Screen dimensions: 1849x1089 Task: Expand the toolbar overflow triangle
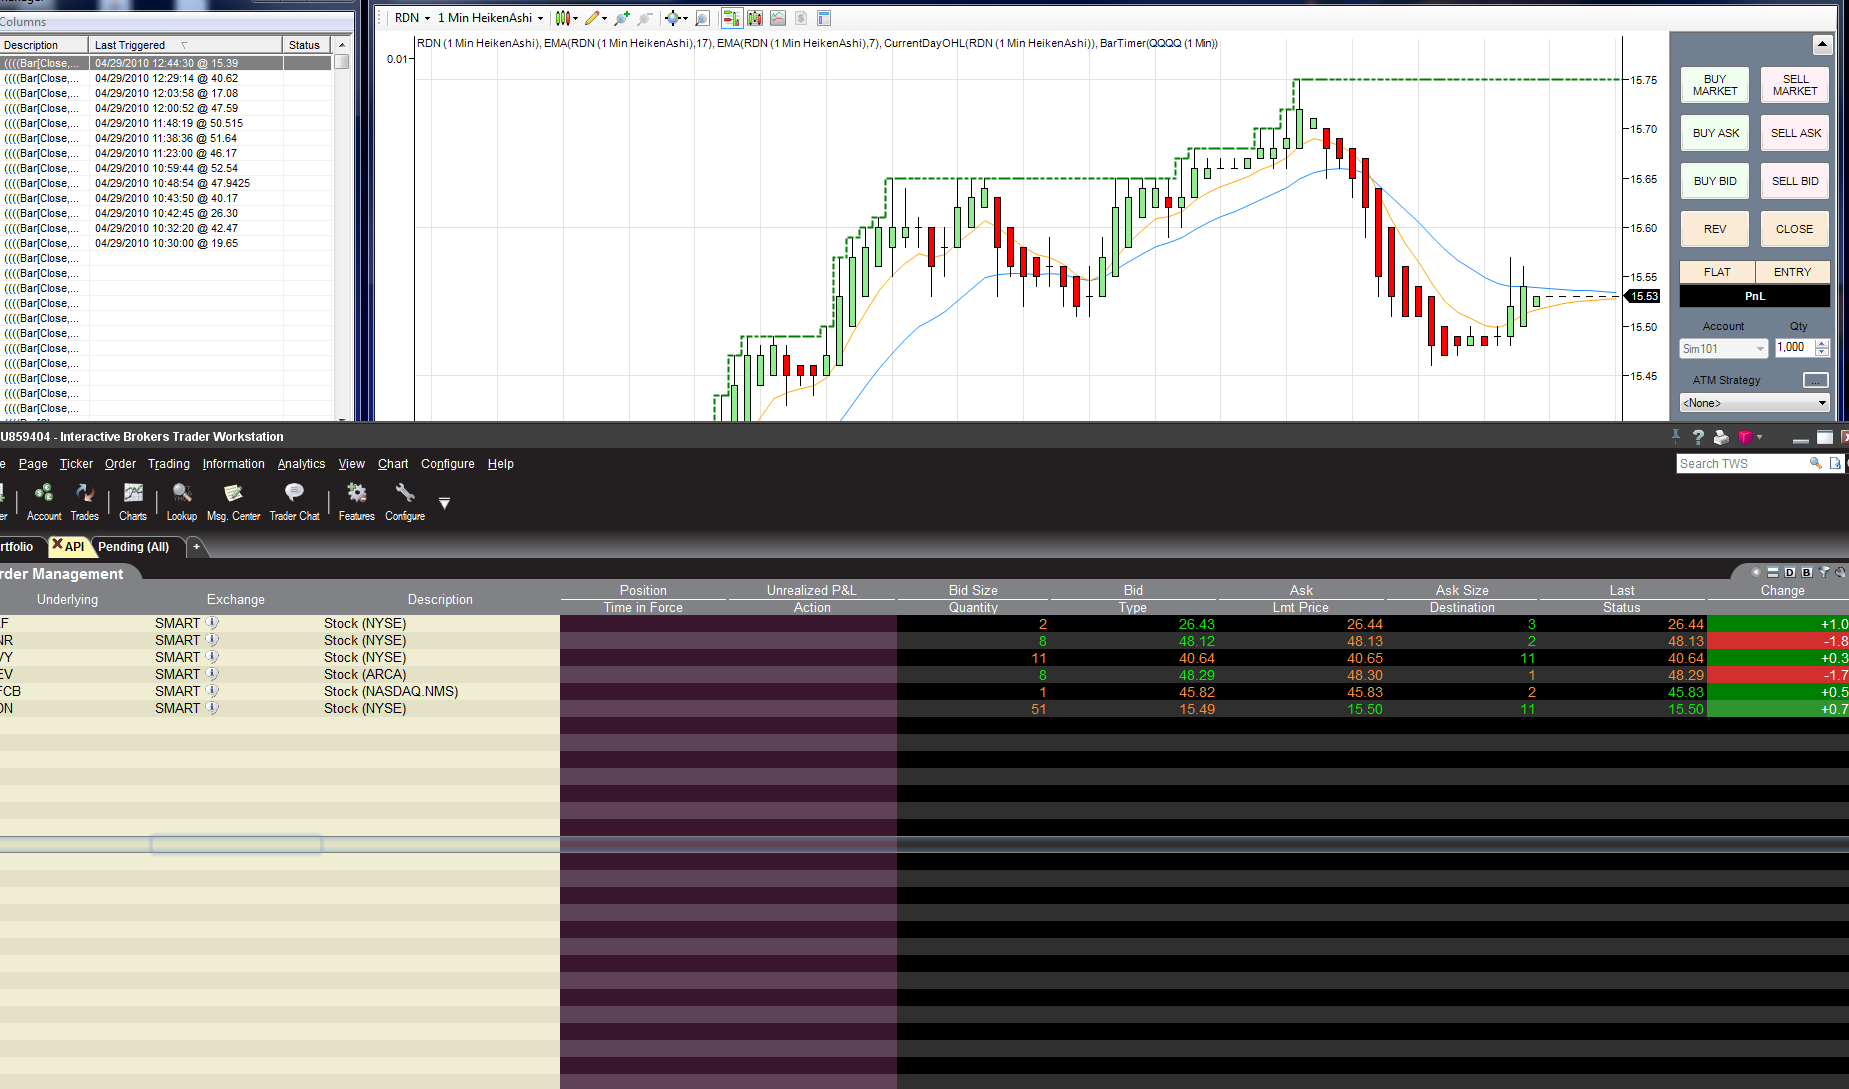click(444, 503)
